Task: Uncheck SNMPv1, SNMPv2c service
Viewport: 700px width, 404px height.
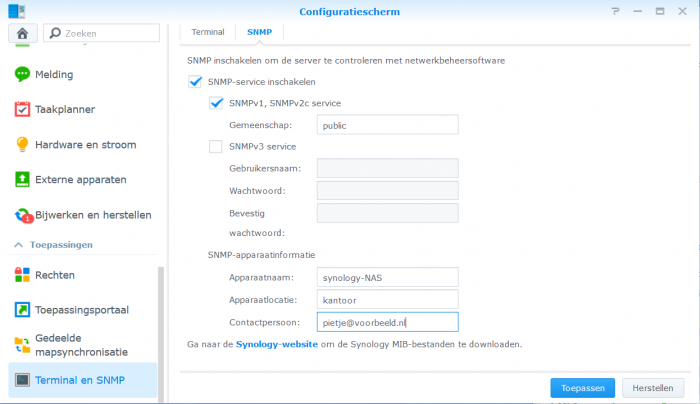Action: point(216,103)
